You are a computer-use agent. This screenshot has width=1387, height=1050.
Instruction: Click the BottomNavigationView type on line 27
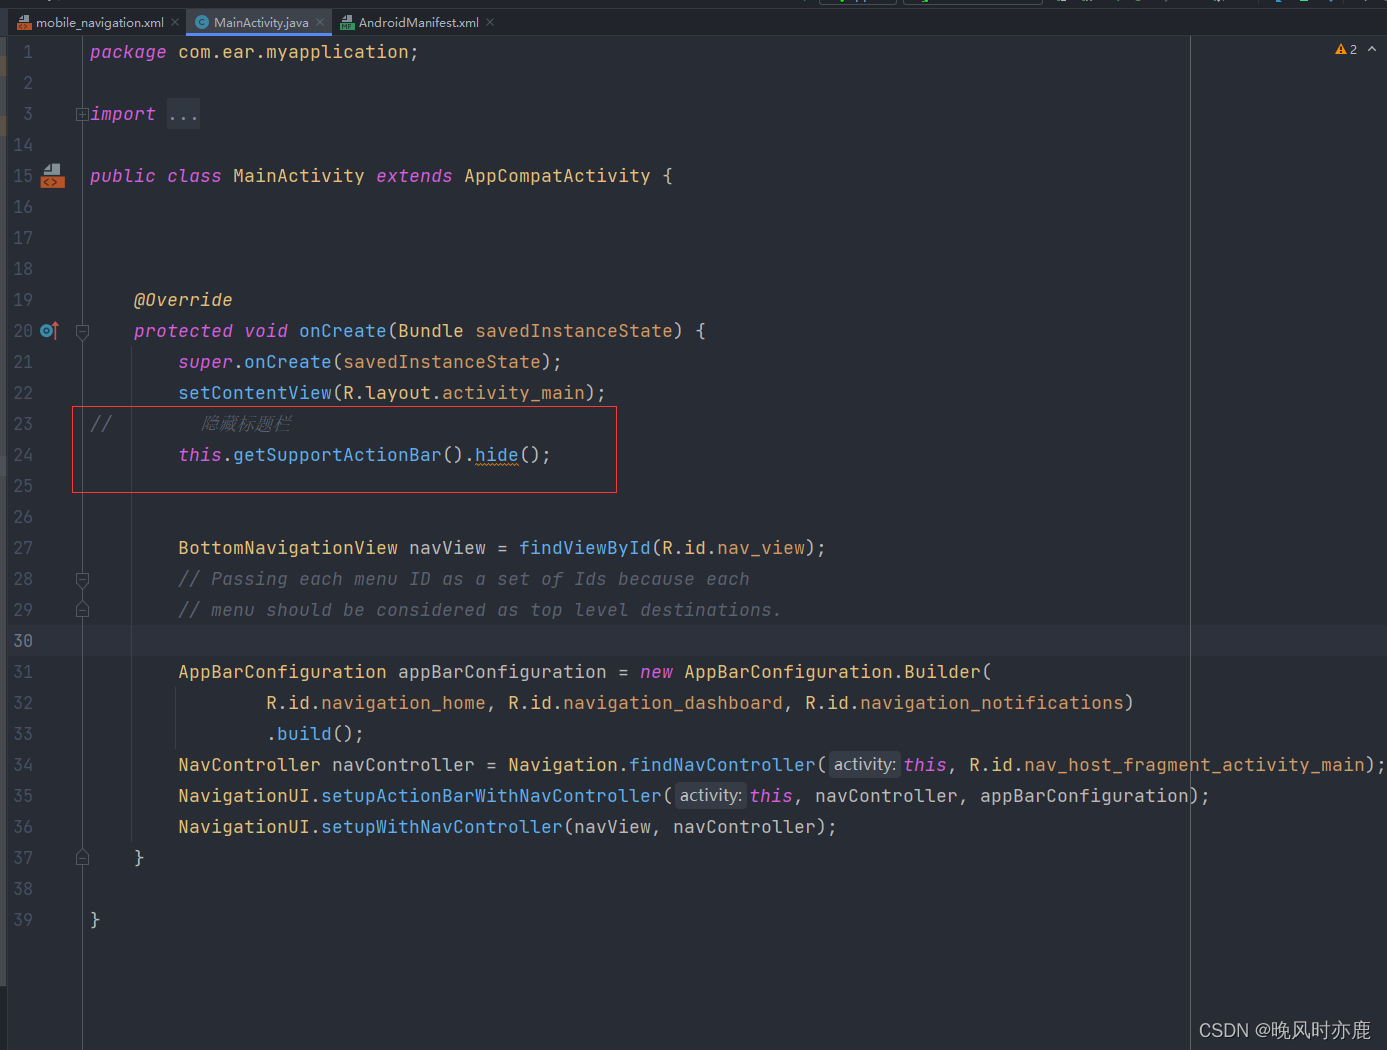click(288, 548)
